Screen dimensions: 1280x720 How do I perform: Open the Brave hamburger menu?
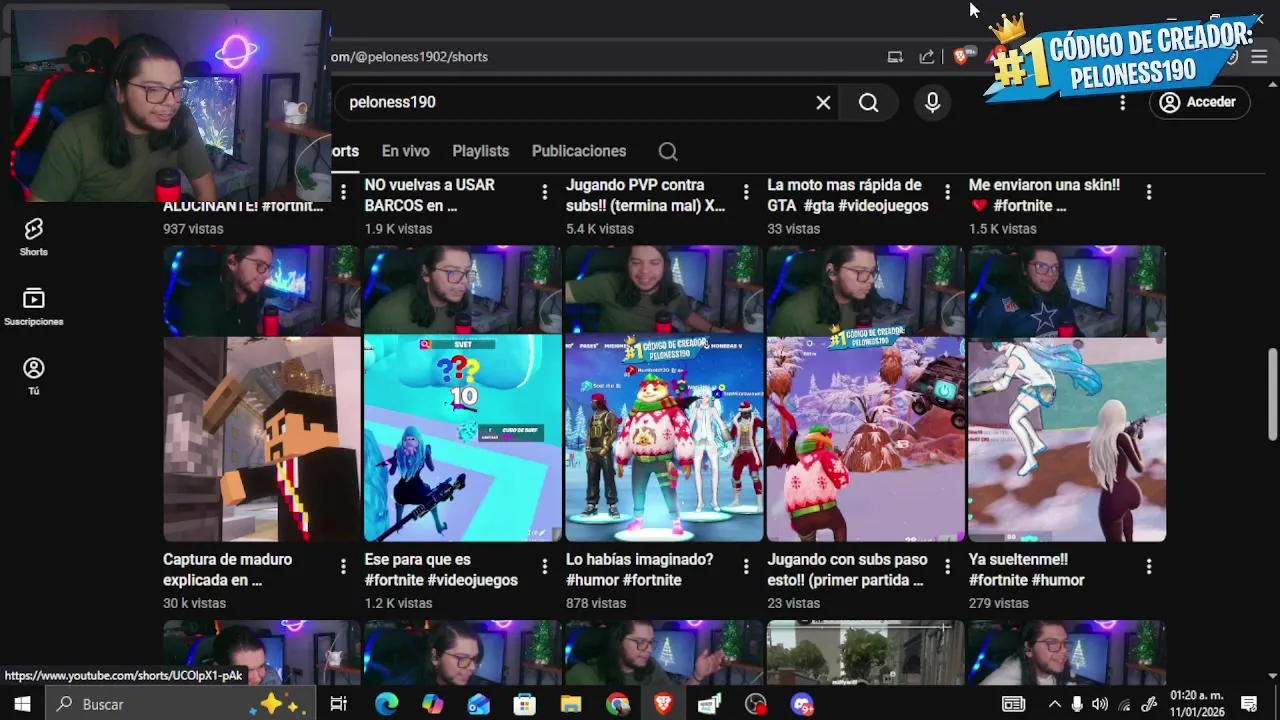[1259, 57]
